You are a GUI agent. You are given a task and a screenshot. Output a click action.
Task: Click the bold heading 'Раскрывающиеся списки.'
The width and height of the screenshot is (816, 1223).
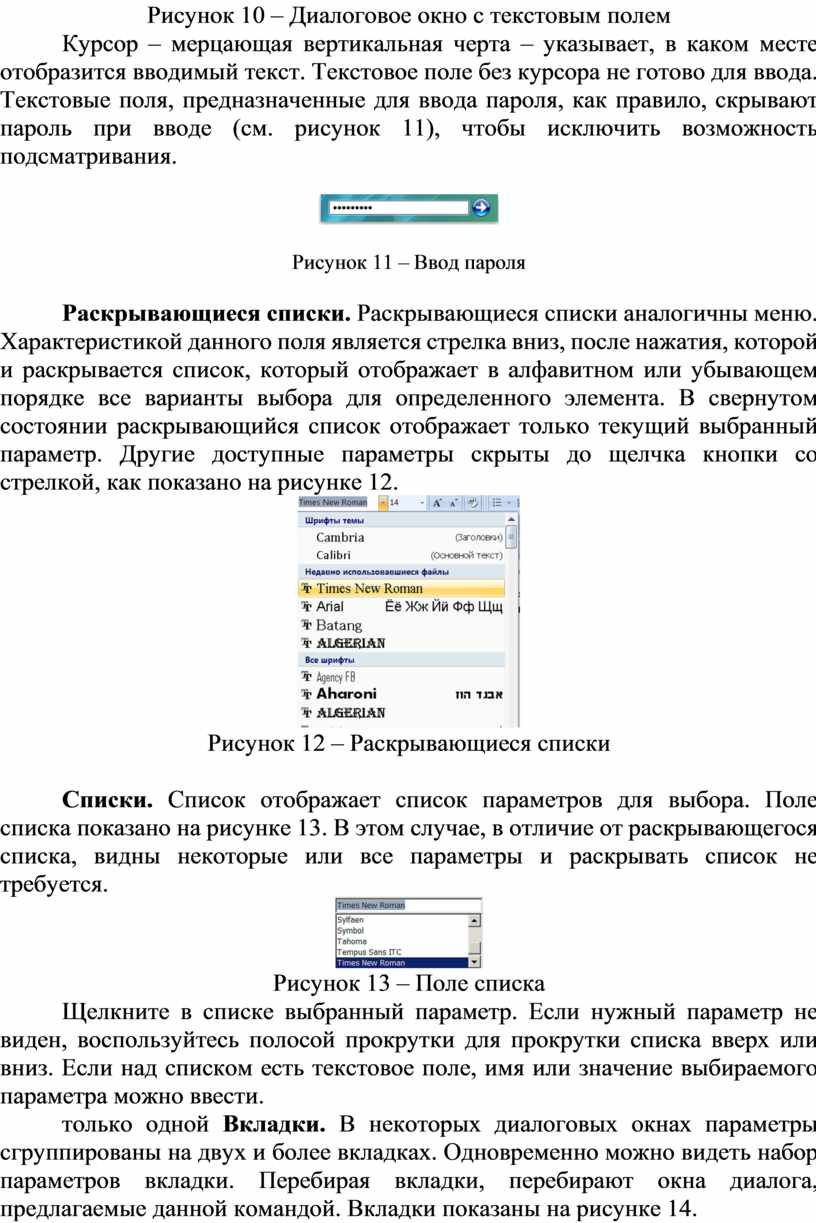click(x=207, y=316)
